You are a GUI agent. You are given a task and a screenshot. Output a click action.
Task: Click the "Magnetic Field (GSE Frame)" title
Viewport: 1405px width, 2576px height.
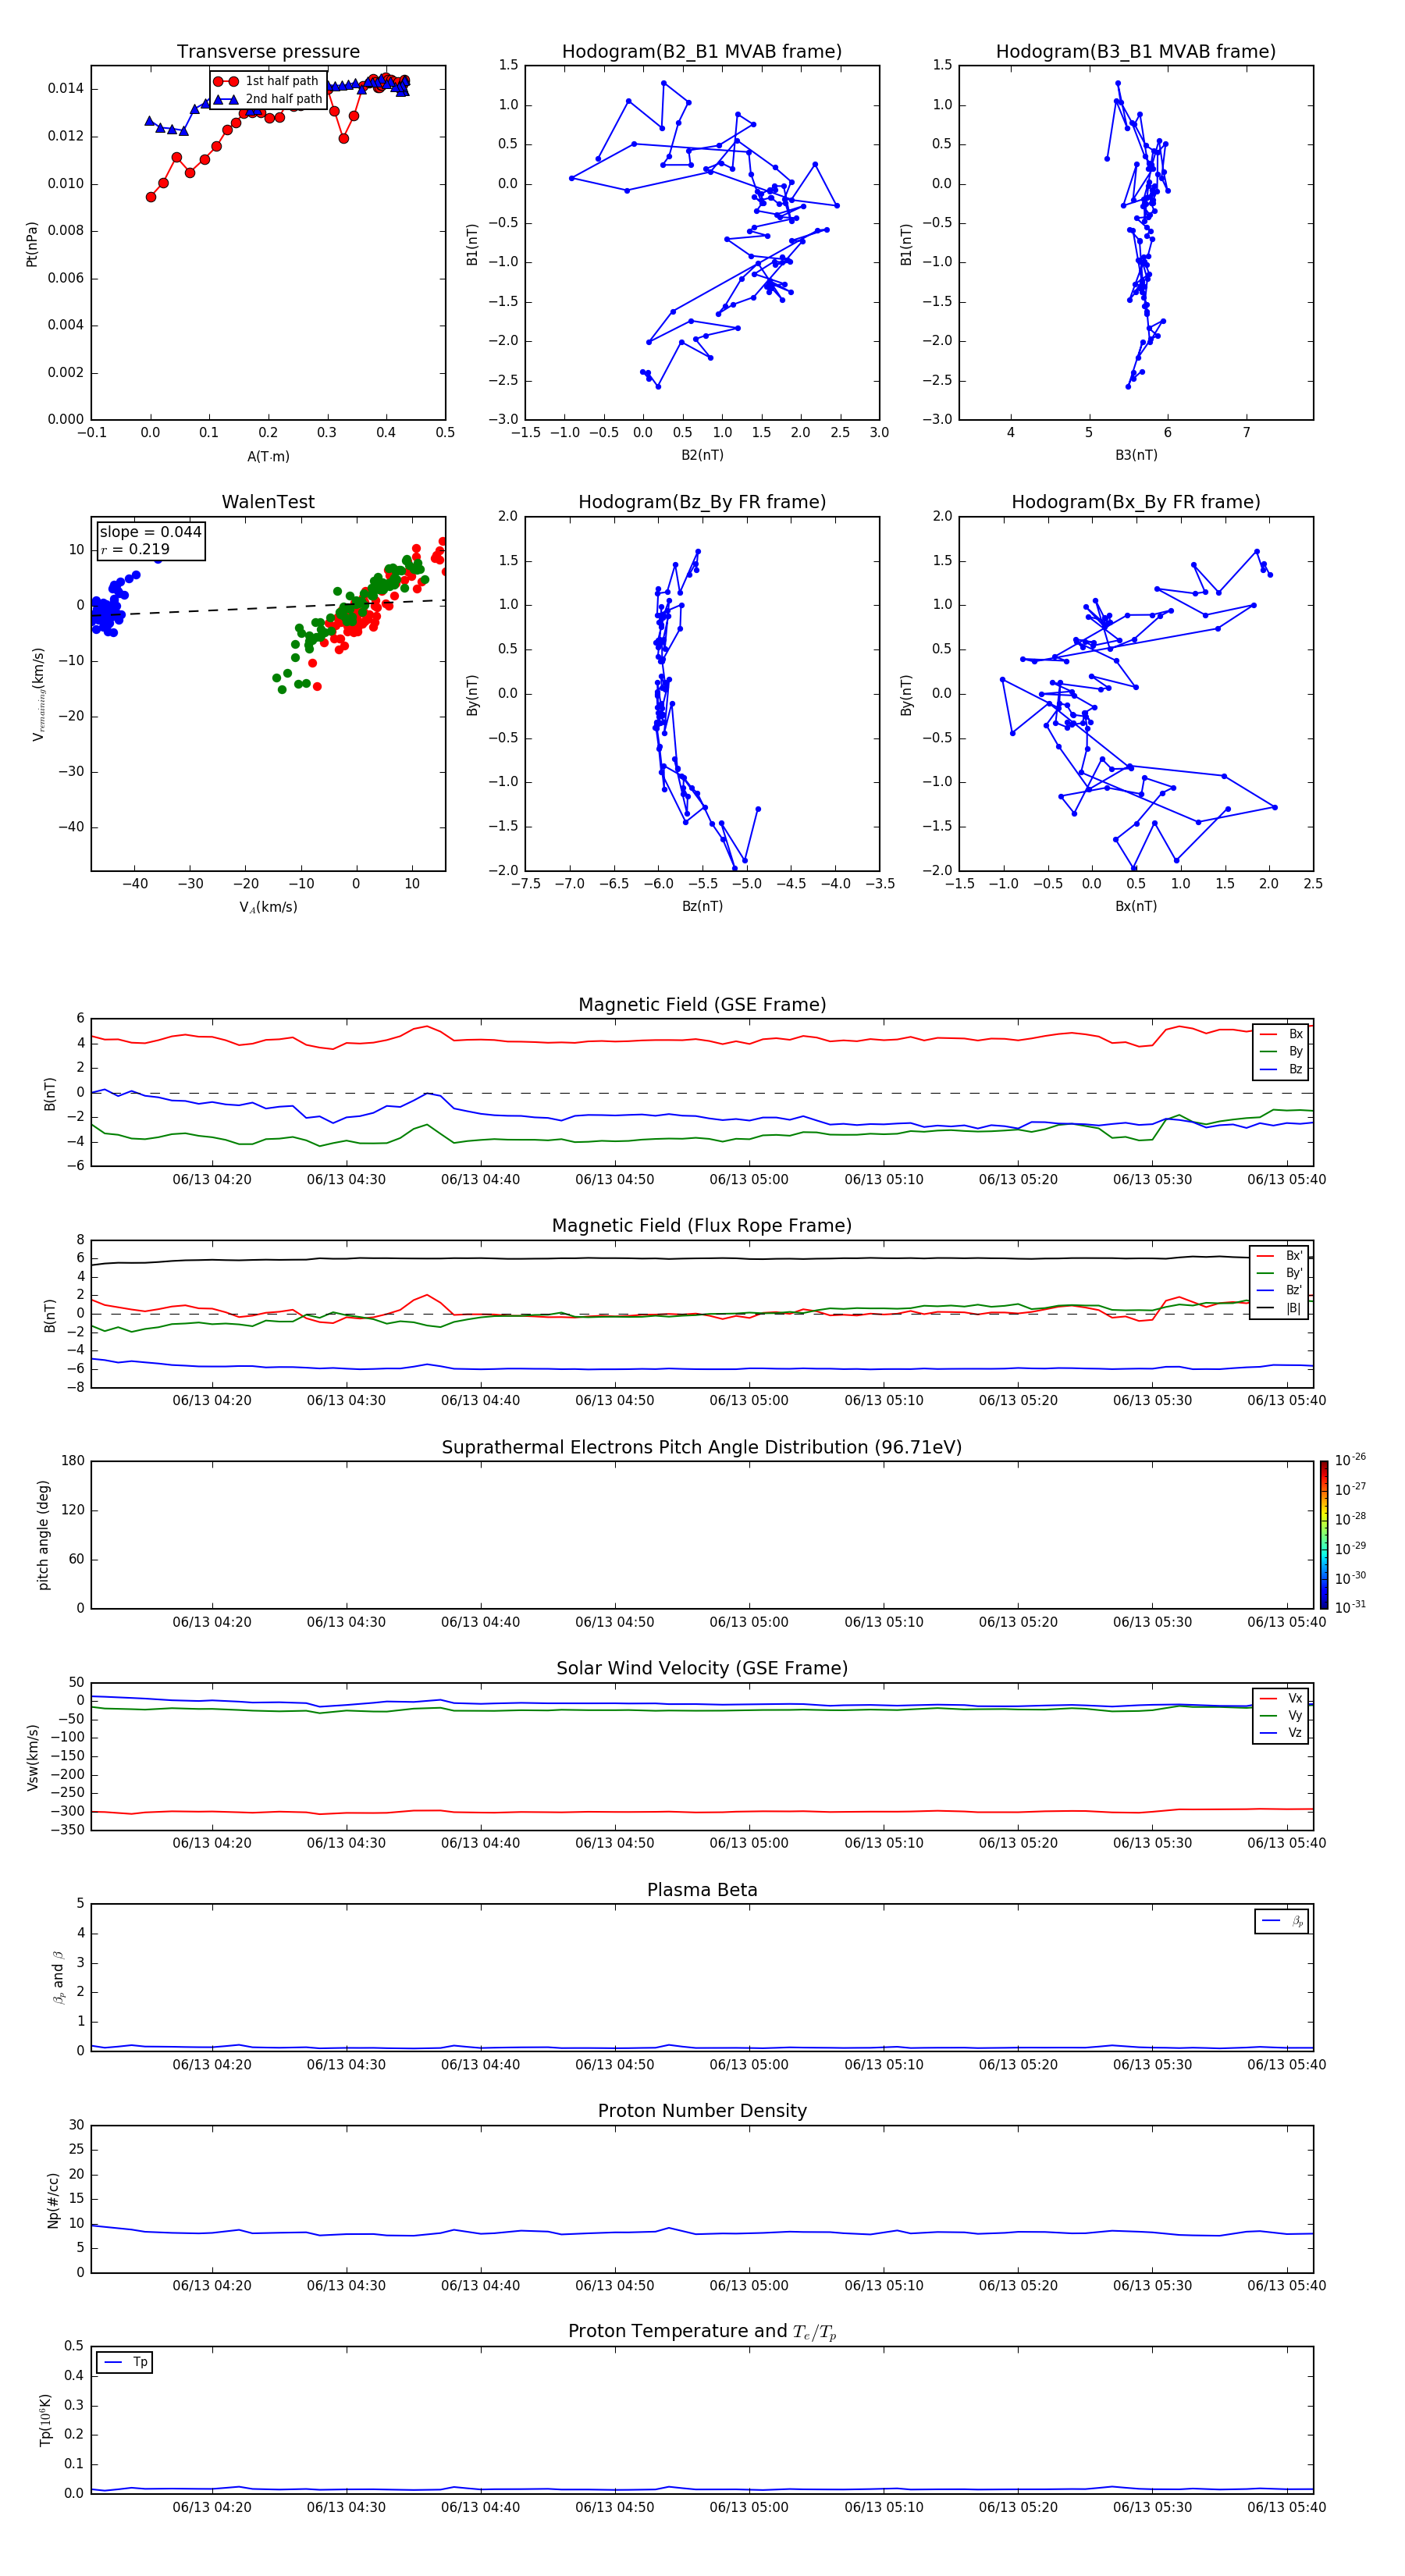click(702, 1005)
